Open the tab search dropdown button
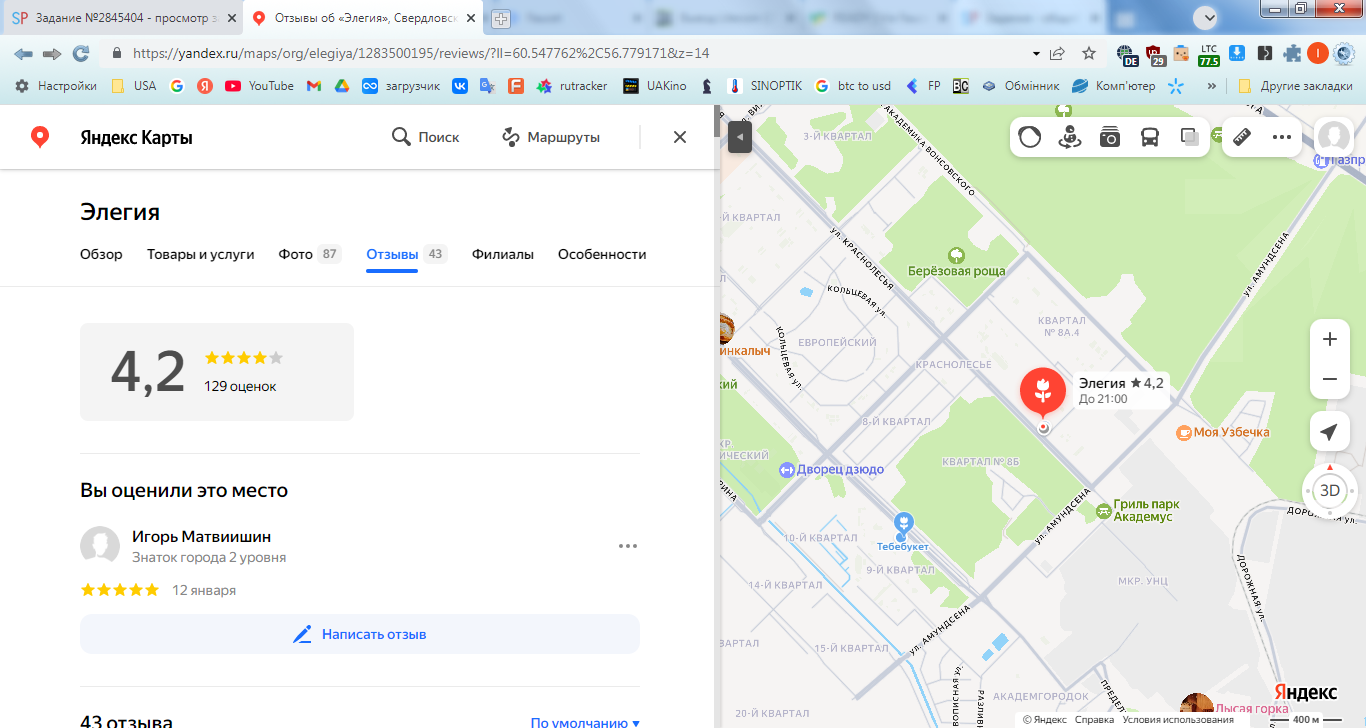Screen dimensions: 1366x728 tap(1207, 17)
